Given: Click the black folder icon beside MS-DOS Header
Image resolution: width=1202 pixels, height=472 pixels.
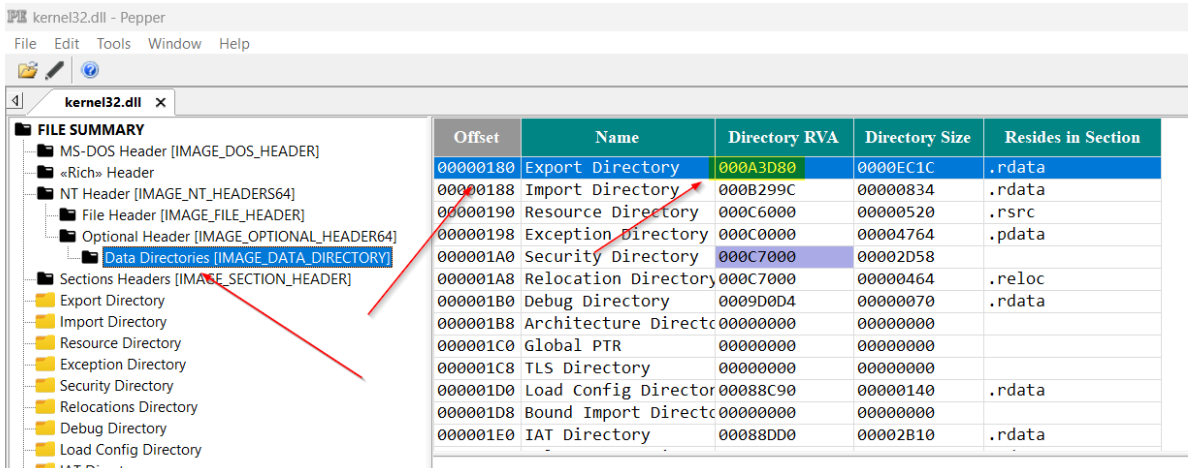Looking at the screenshot, I should point(45,151).
